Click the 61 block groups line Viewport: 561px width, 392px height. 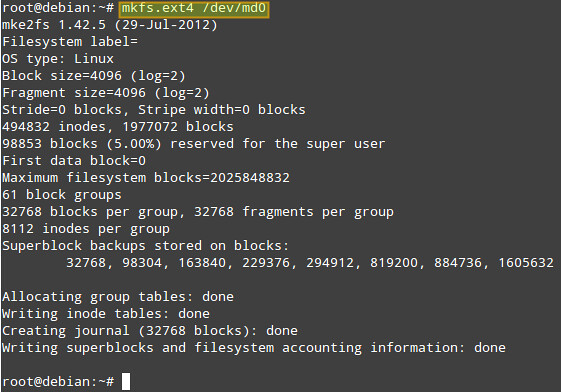(x=62, y=195)
